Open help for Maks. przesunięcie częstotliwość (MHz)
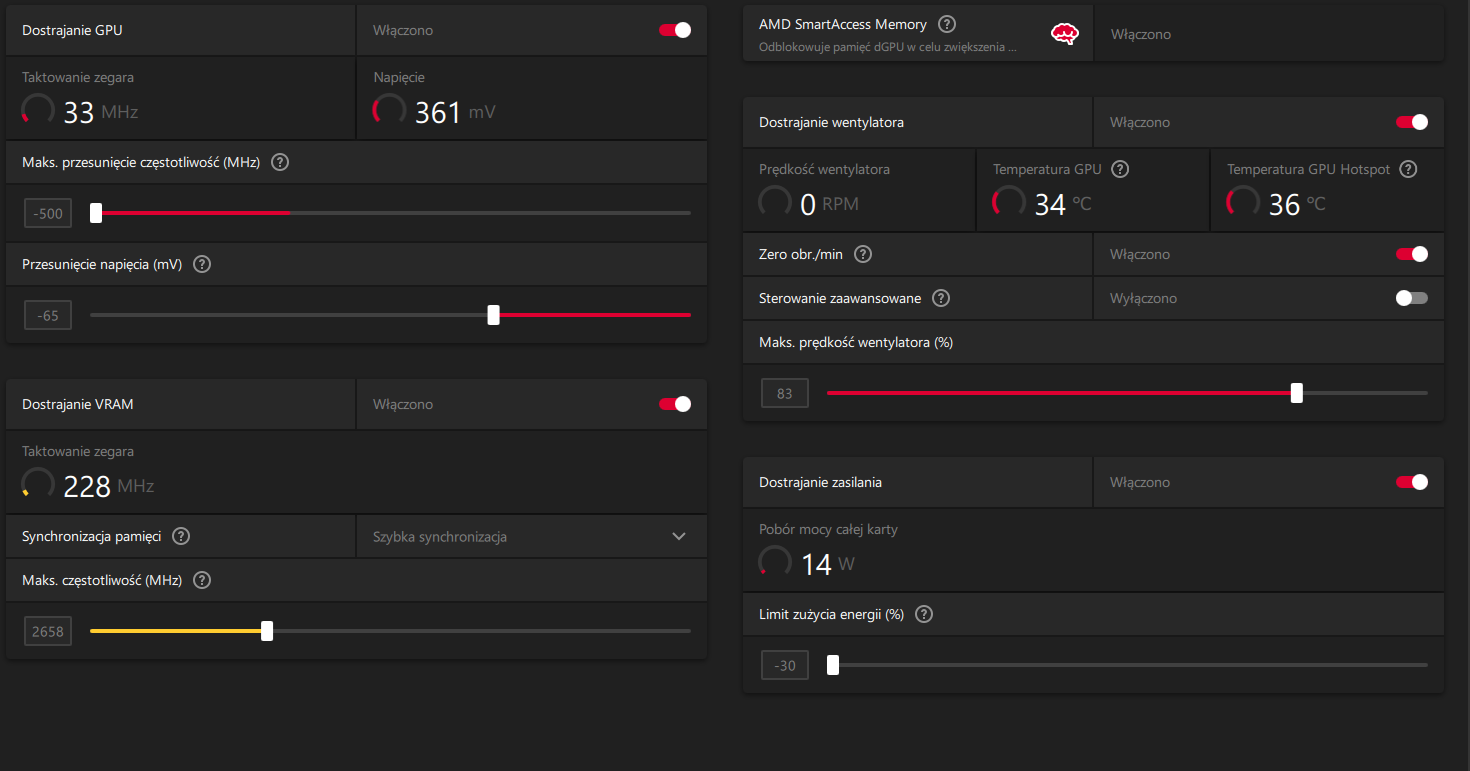This screenshot has width=1470, height=771. (x=280, y=162)
